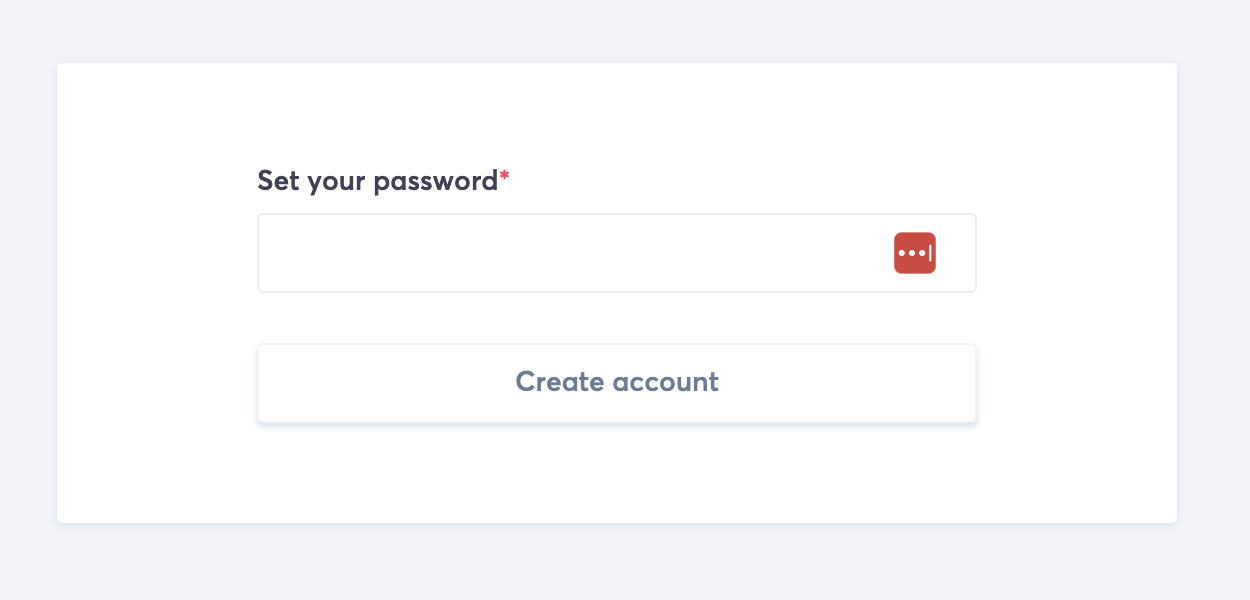Click the red password manager icon
The image size is (1250, 600).
914,253
